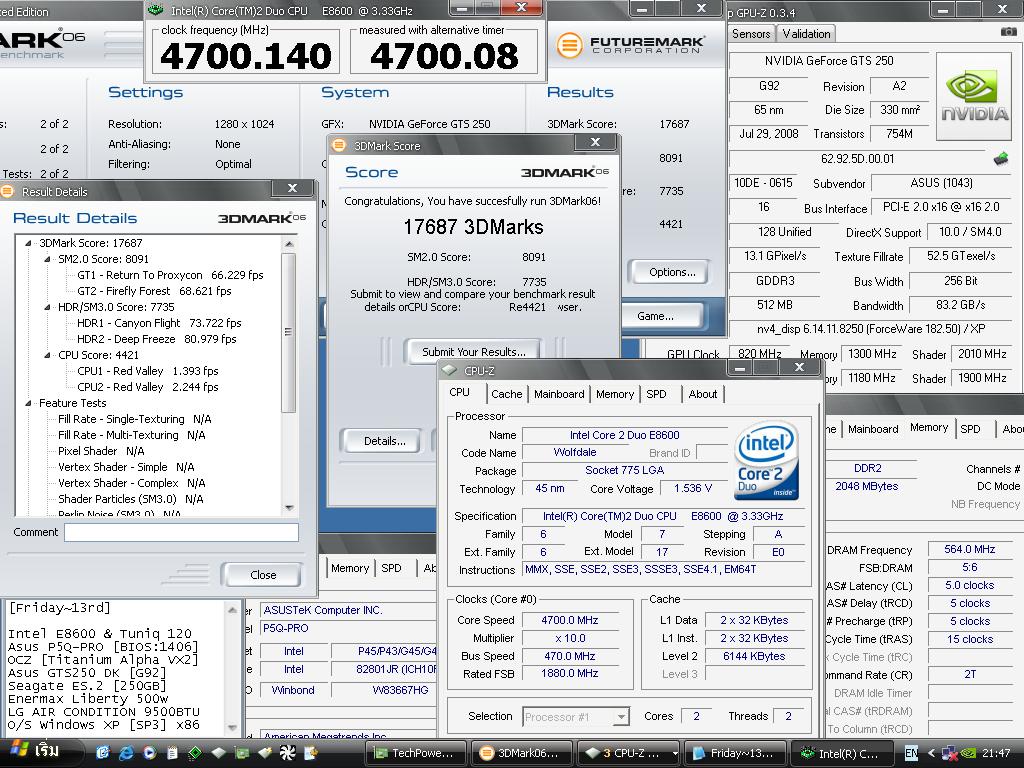This screenshot has width=1024, height=768.
Task: Click the Submit Your Results button
Action: point(473,352)
